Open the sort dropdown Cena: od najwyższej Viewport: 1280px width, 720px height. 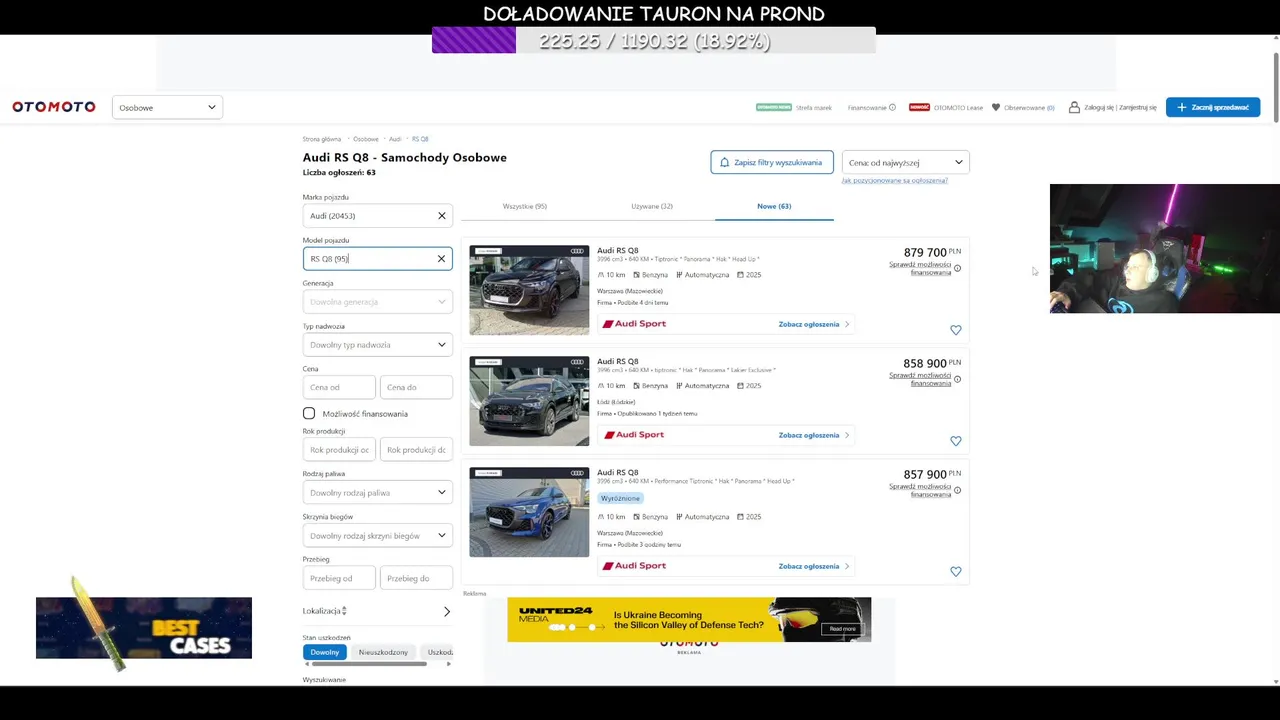905,162
